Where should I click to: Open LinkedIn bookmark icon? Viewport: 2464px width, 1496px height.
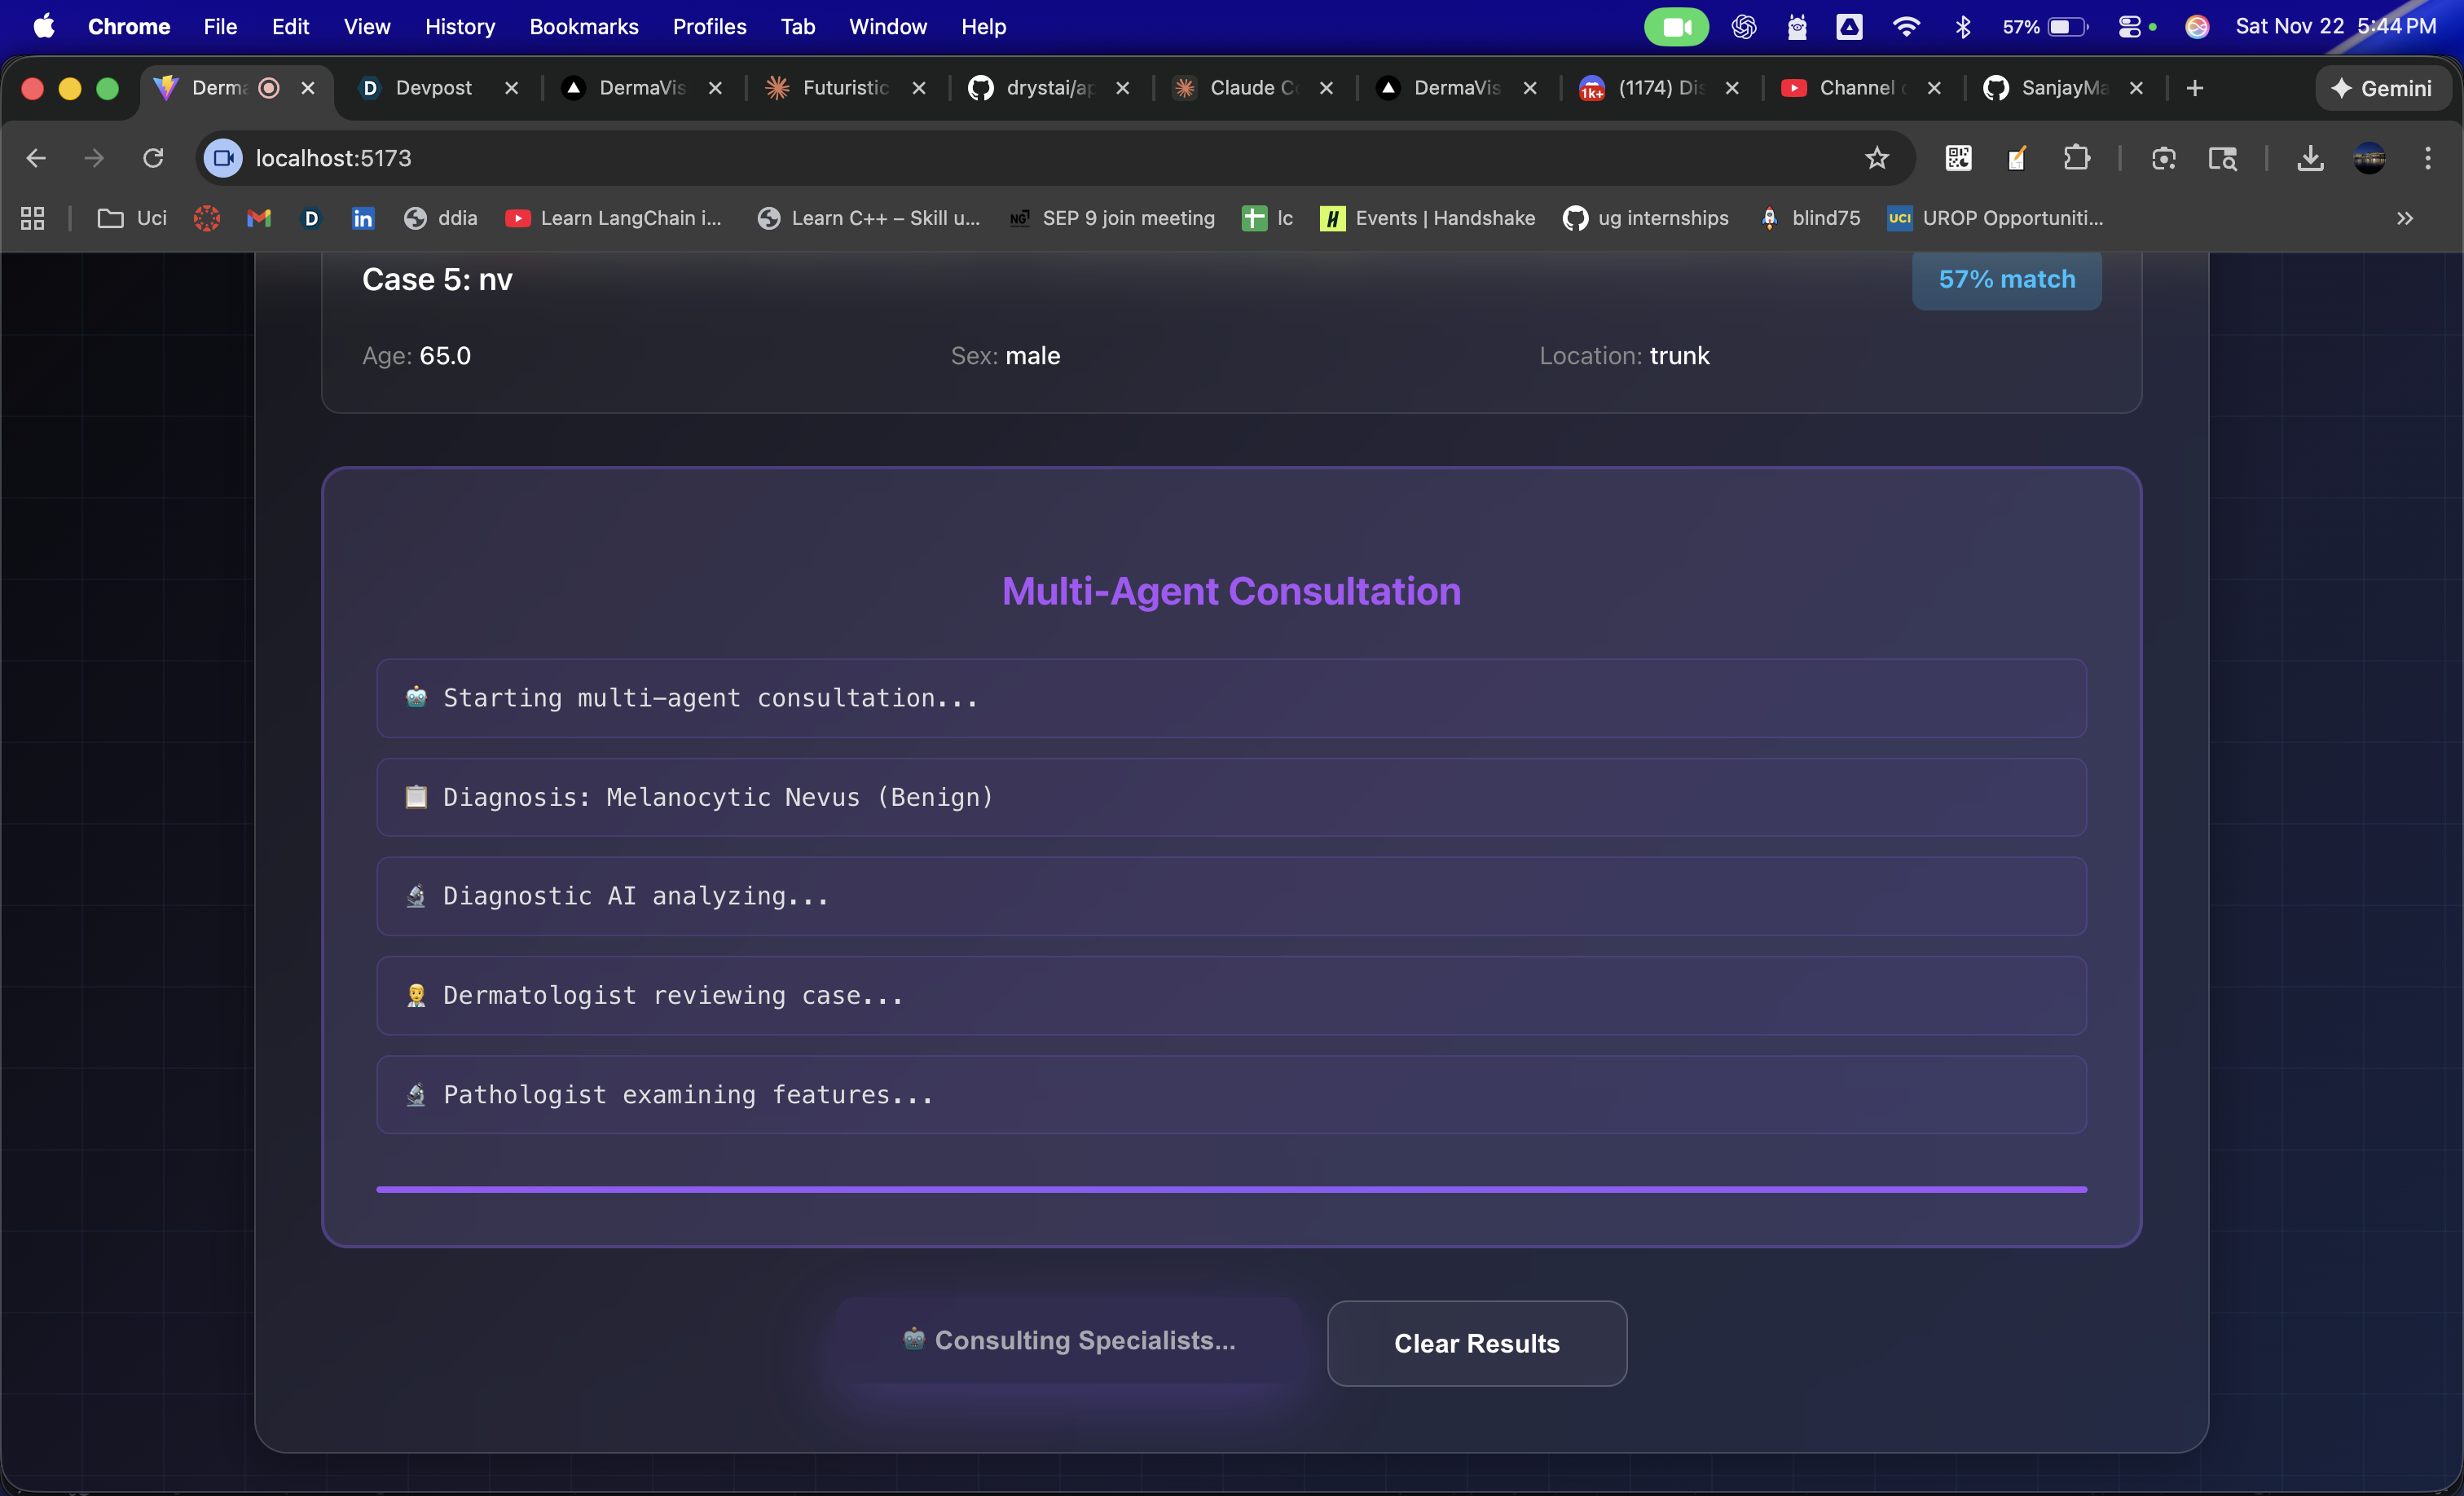pos(363,218)
